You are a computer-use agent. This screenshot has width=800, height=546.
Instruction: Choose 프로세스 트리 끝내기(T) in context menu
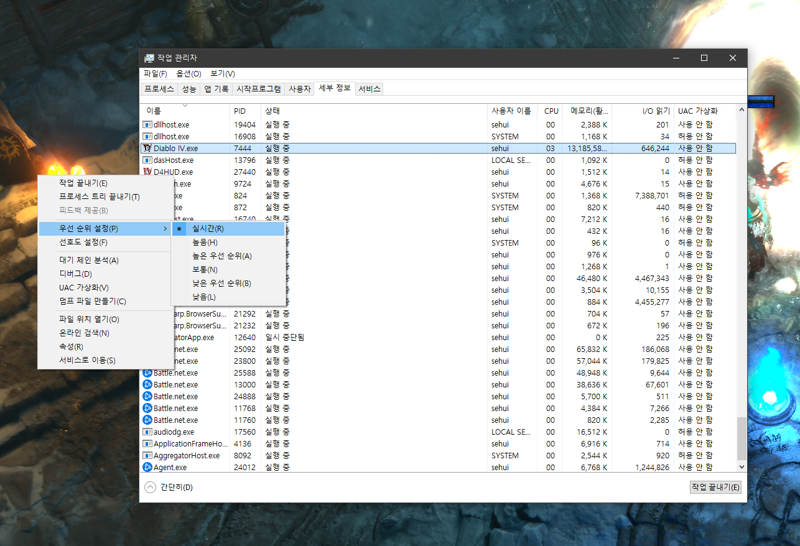click(105, 196)
